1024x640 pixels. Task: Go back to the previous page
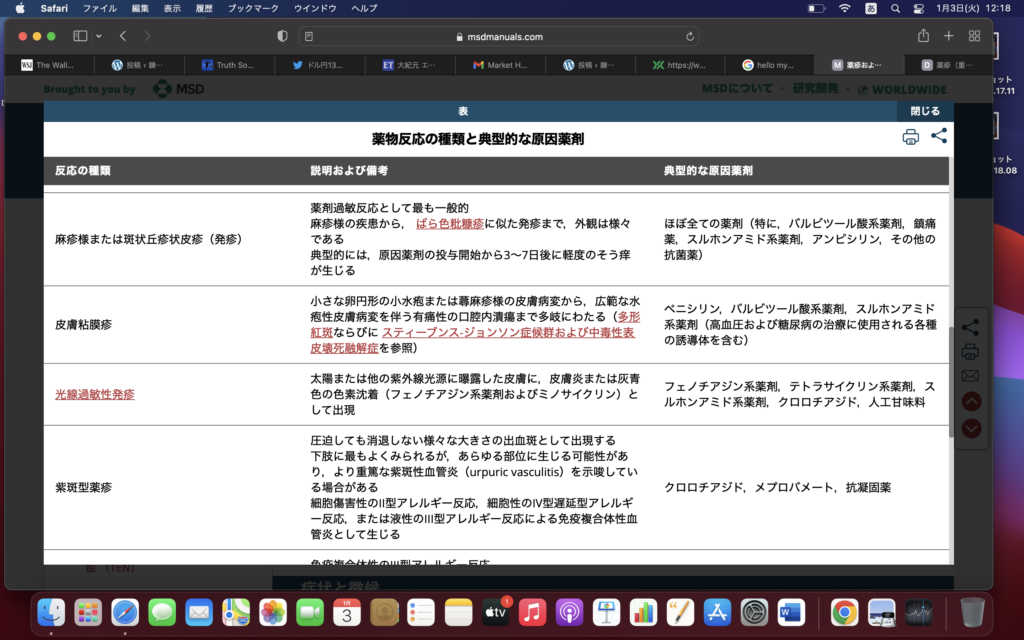tap(123, 36)
